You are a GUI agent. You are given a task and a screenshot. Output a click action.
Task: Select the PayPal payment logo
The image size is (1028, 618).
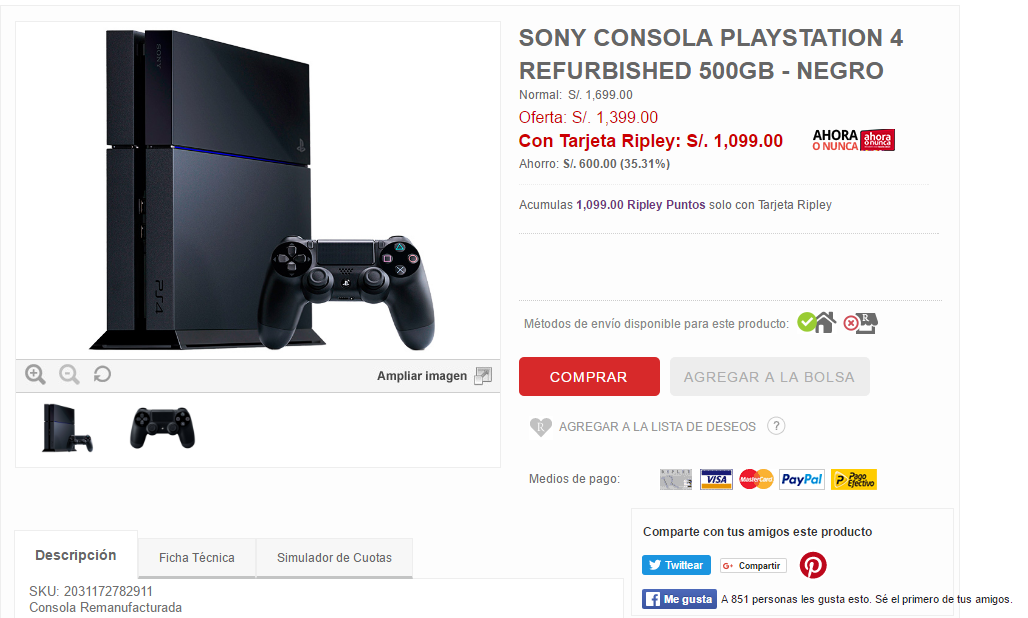[802, 480]
